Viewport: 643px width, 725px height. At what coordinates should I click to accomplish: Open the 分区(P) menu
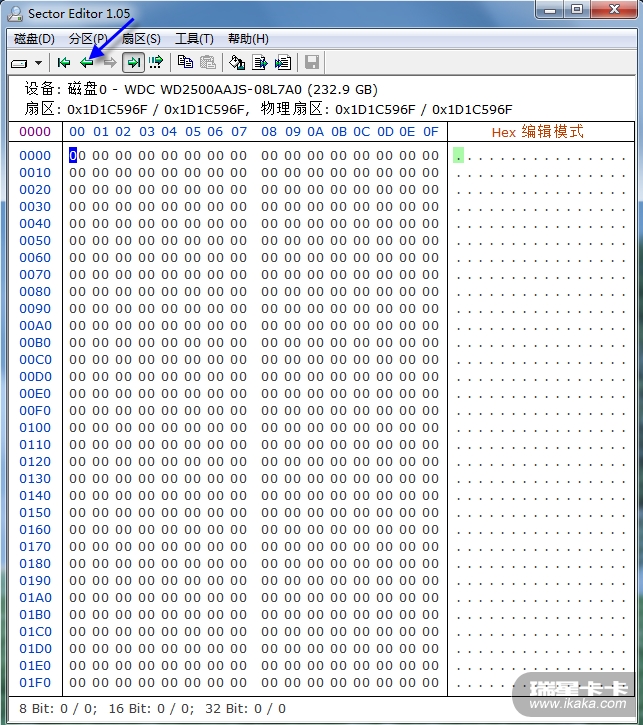click(x=88, y=39)
